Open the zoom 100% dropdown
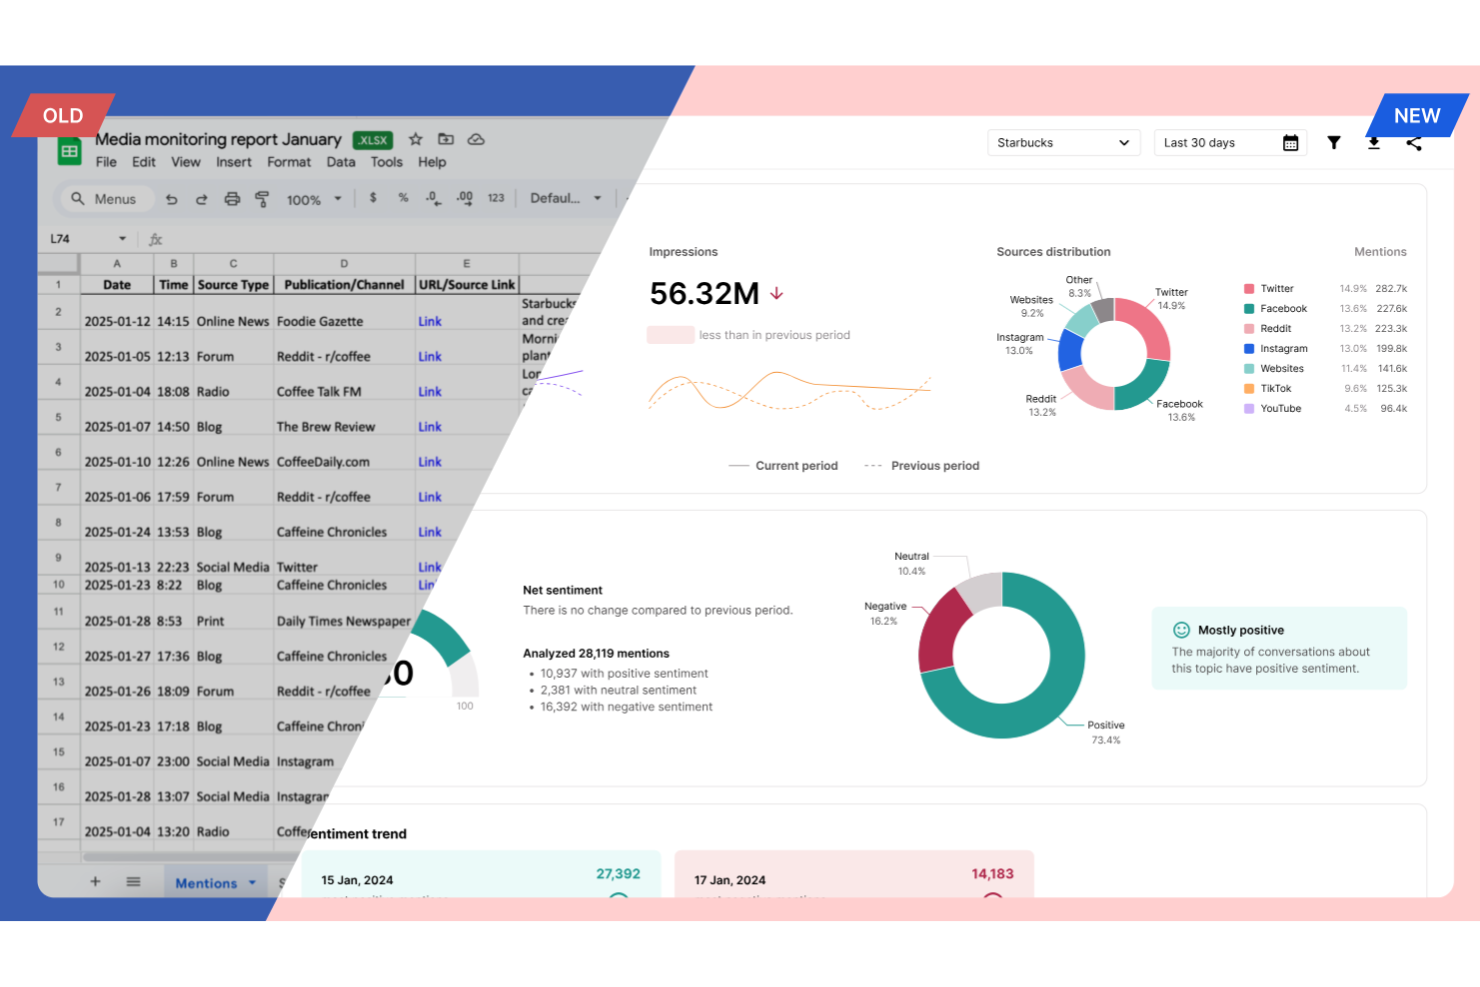This screenshot has height=987, width=1480. pyautogui.click(x=314, y=199)
